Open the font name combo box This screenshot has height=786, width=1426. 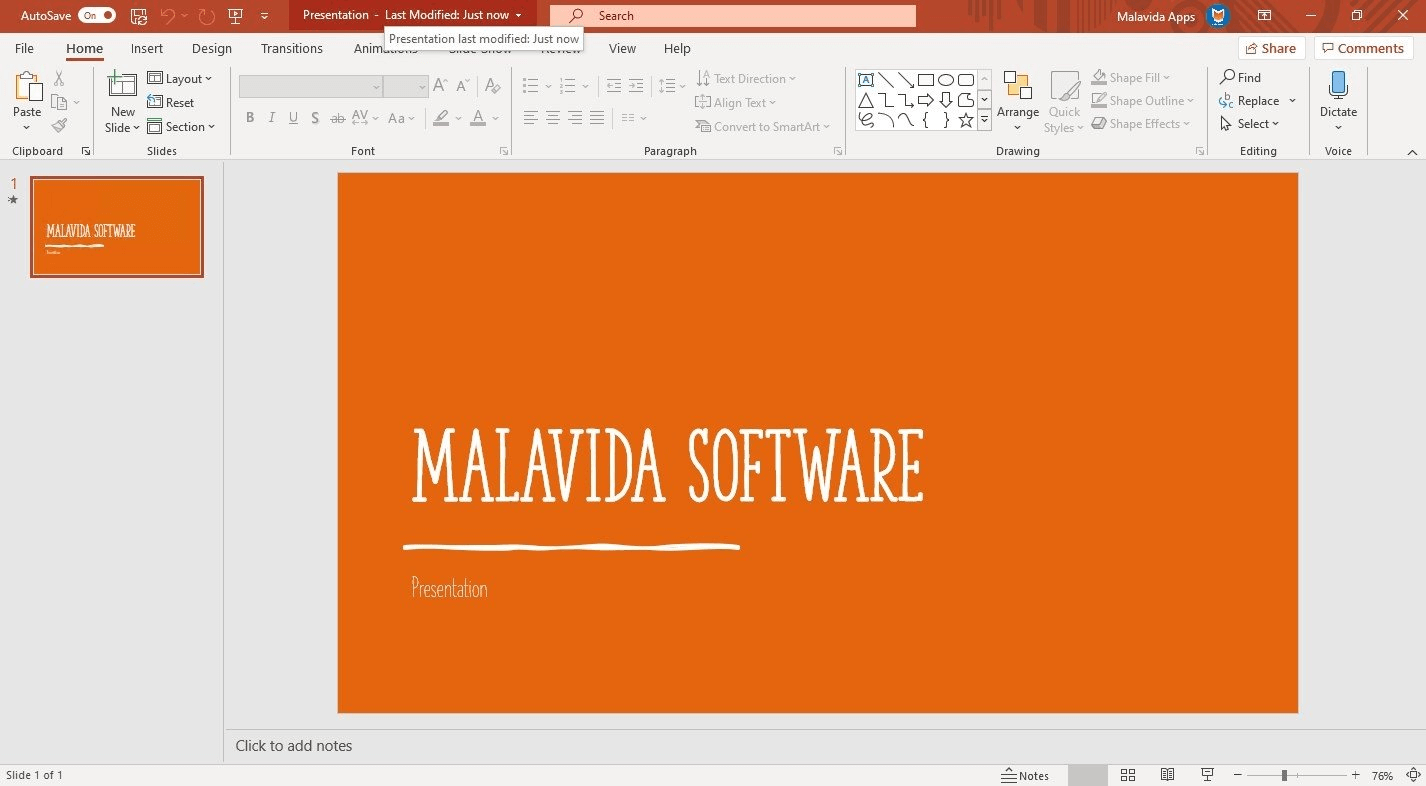coord(311,87)
